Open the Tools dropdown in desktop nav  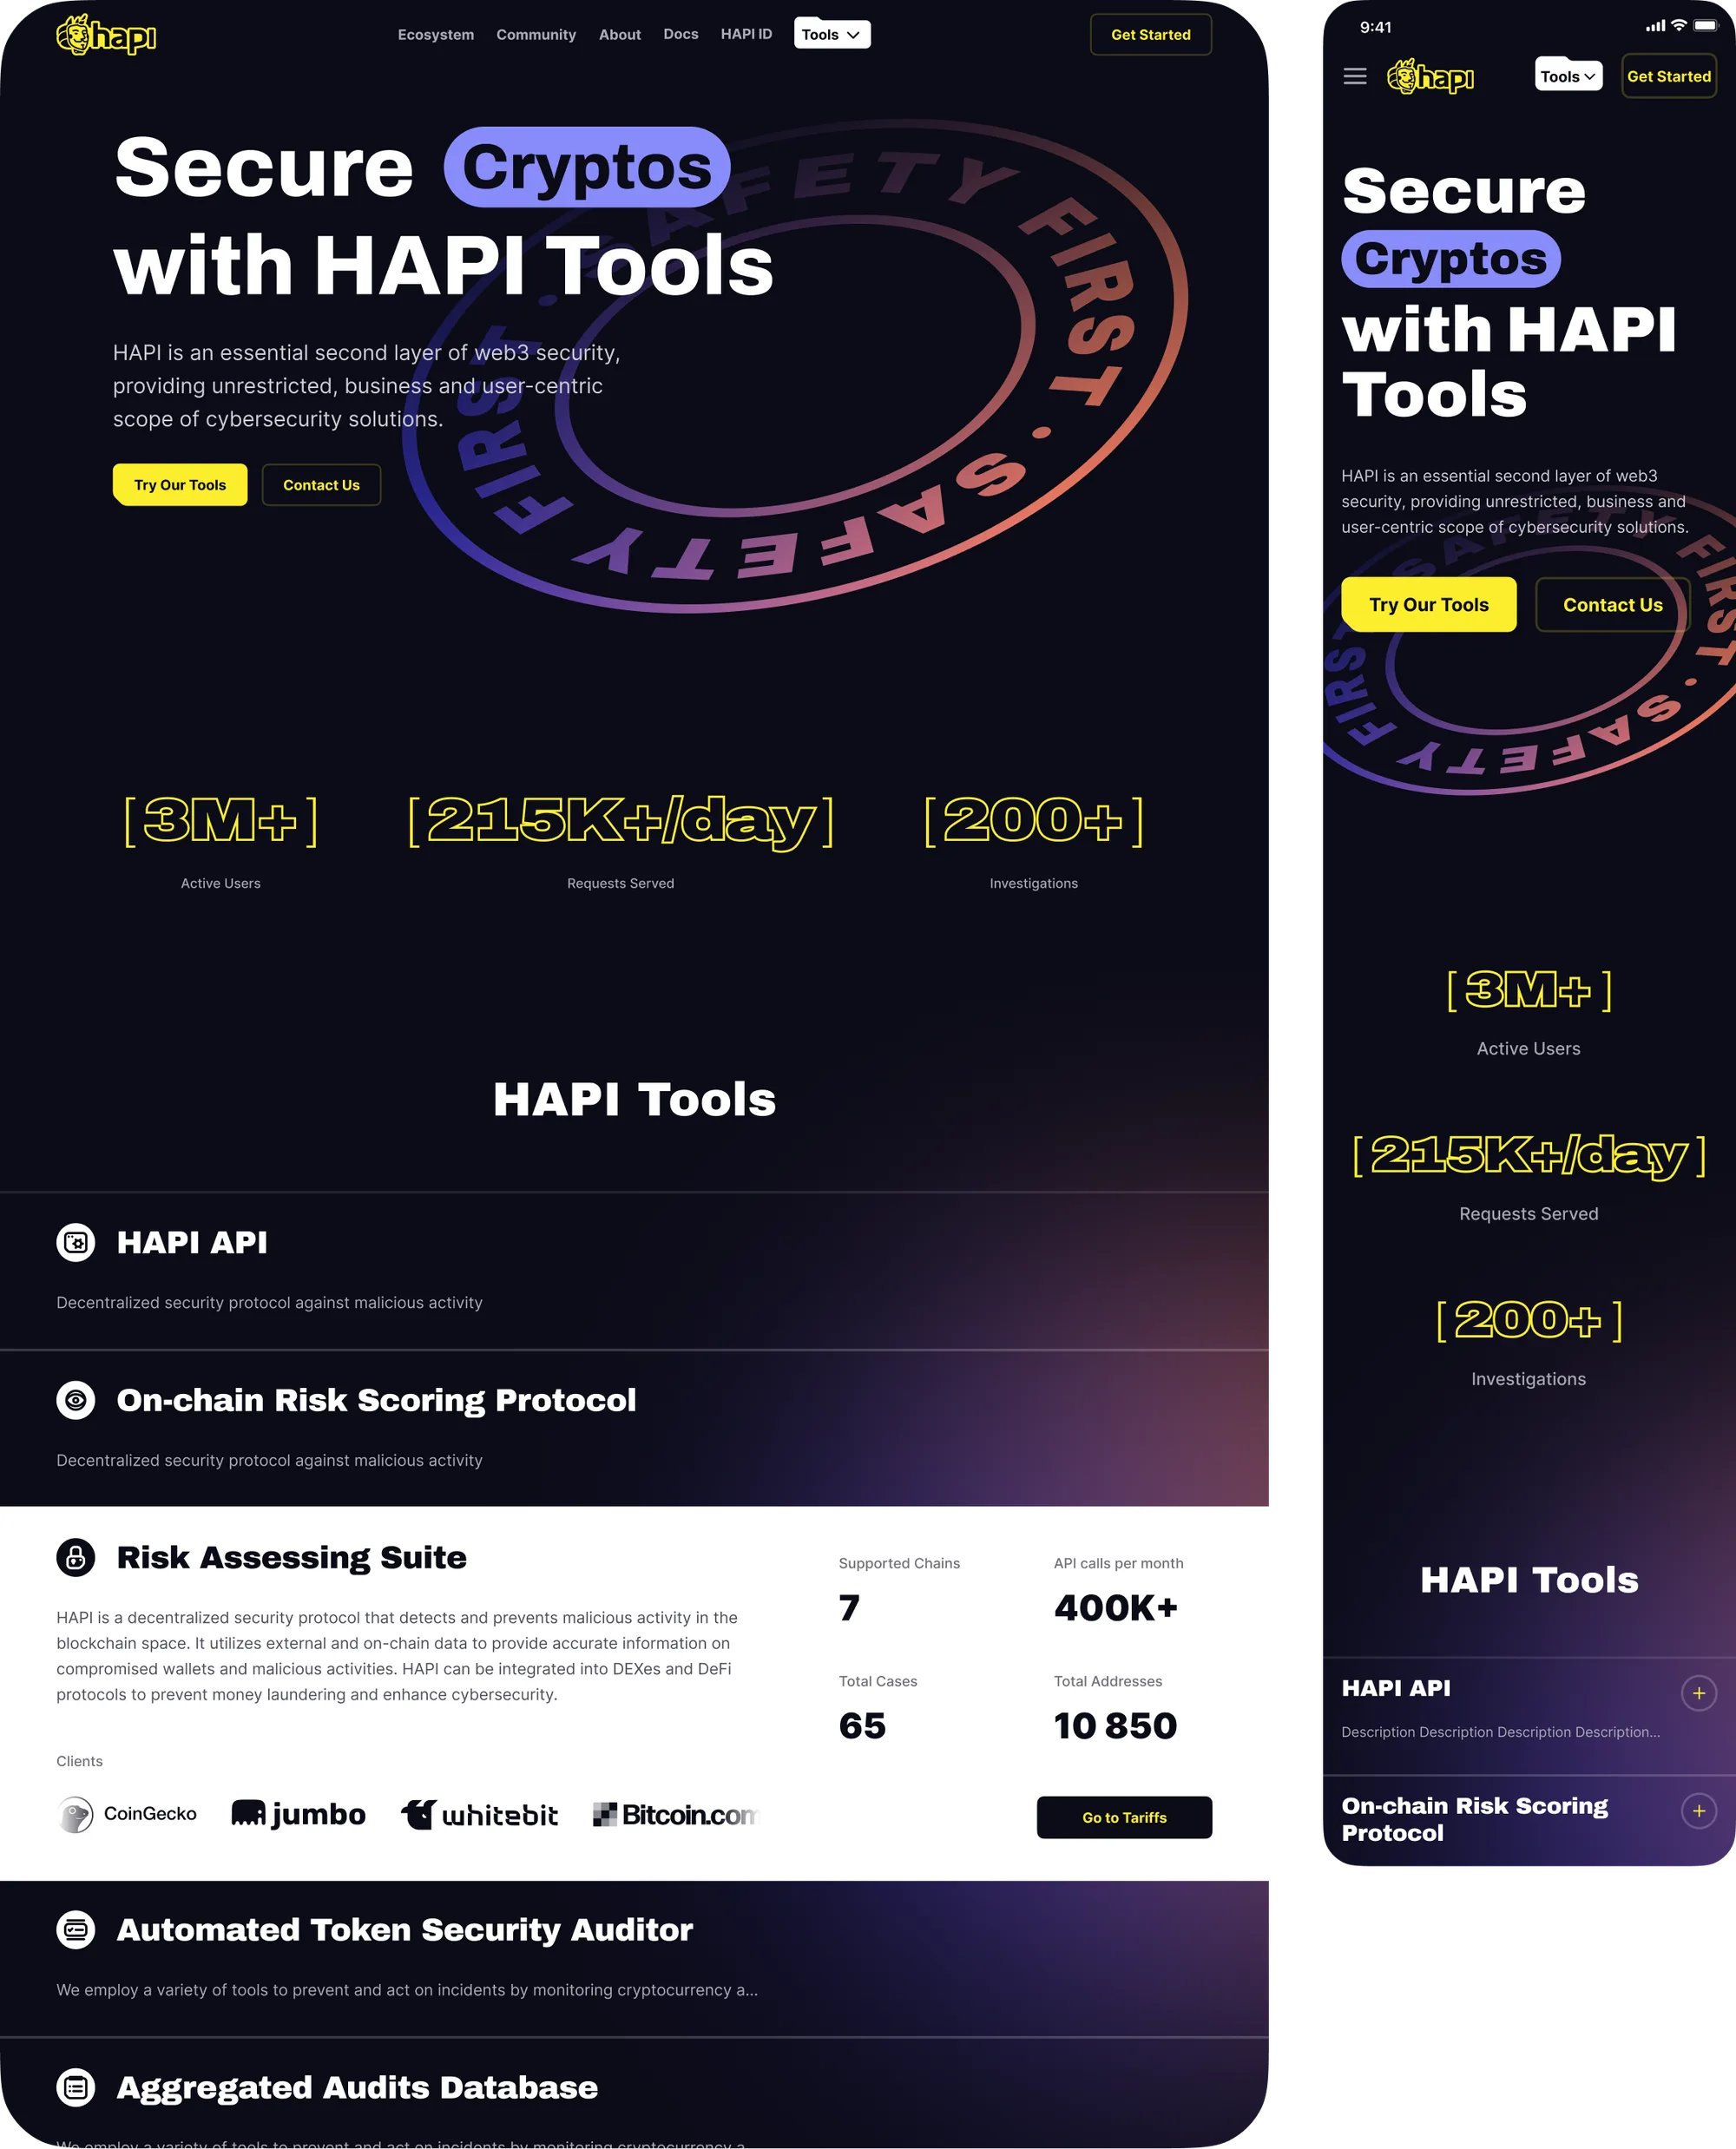click(x=832, y=34)
